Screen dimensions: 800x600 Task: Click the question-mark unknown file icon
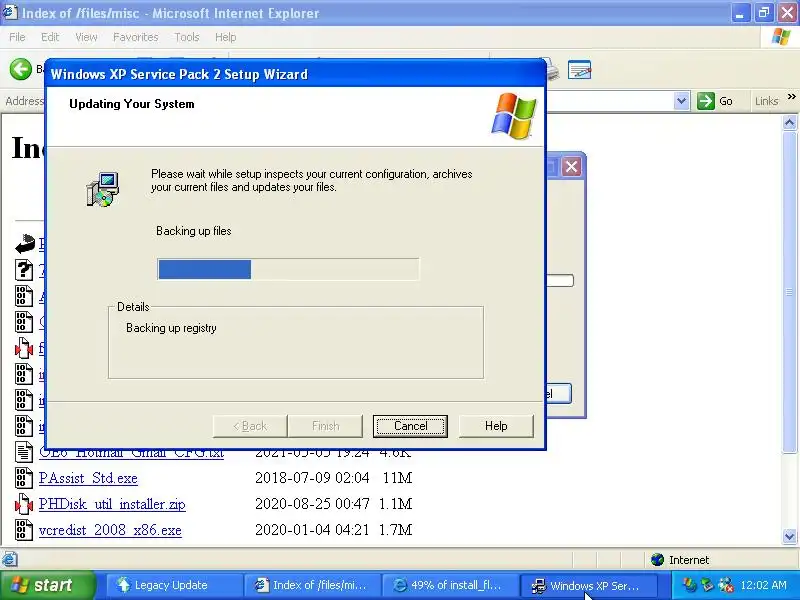coord(23,270)
